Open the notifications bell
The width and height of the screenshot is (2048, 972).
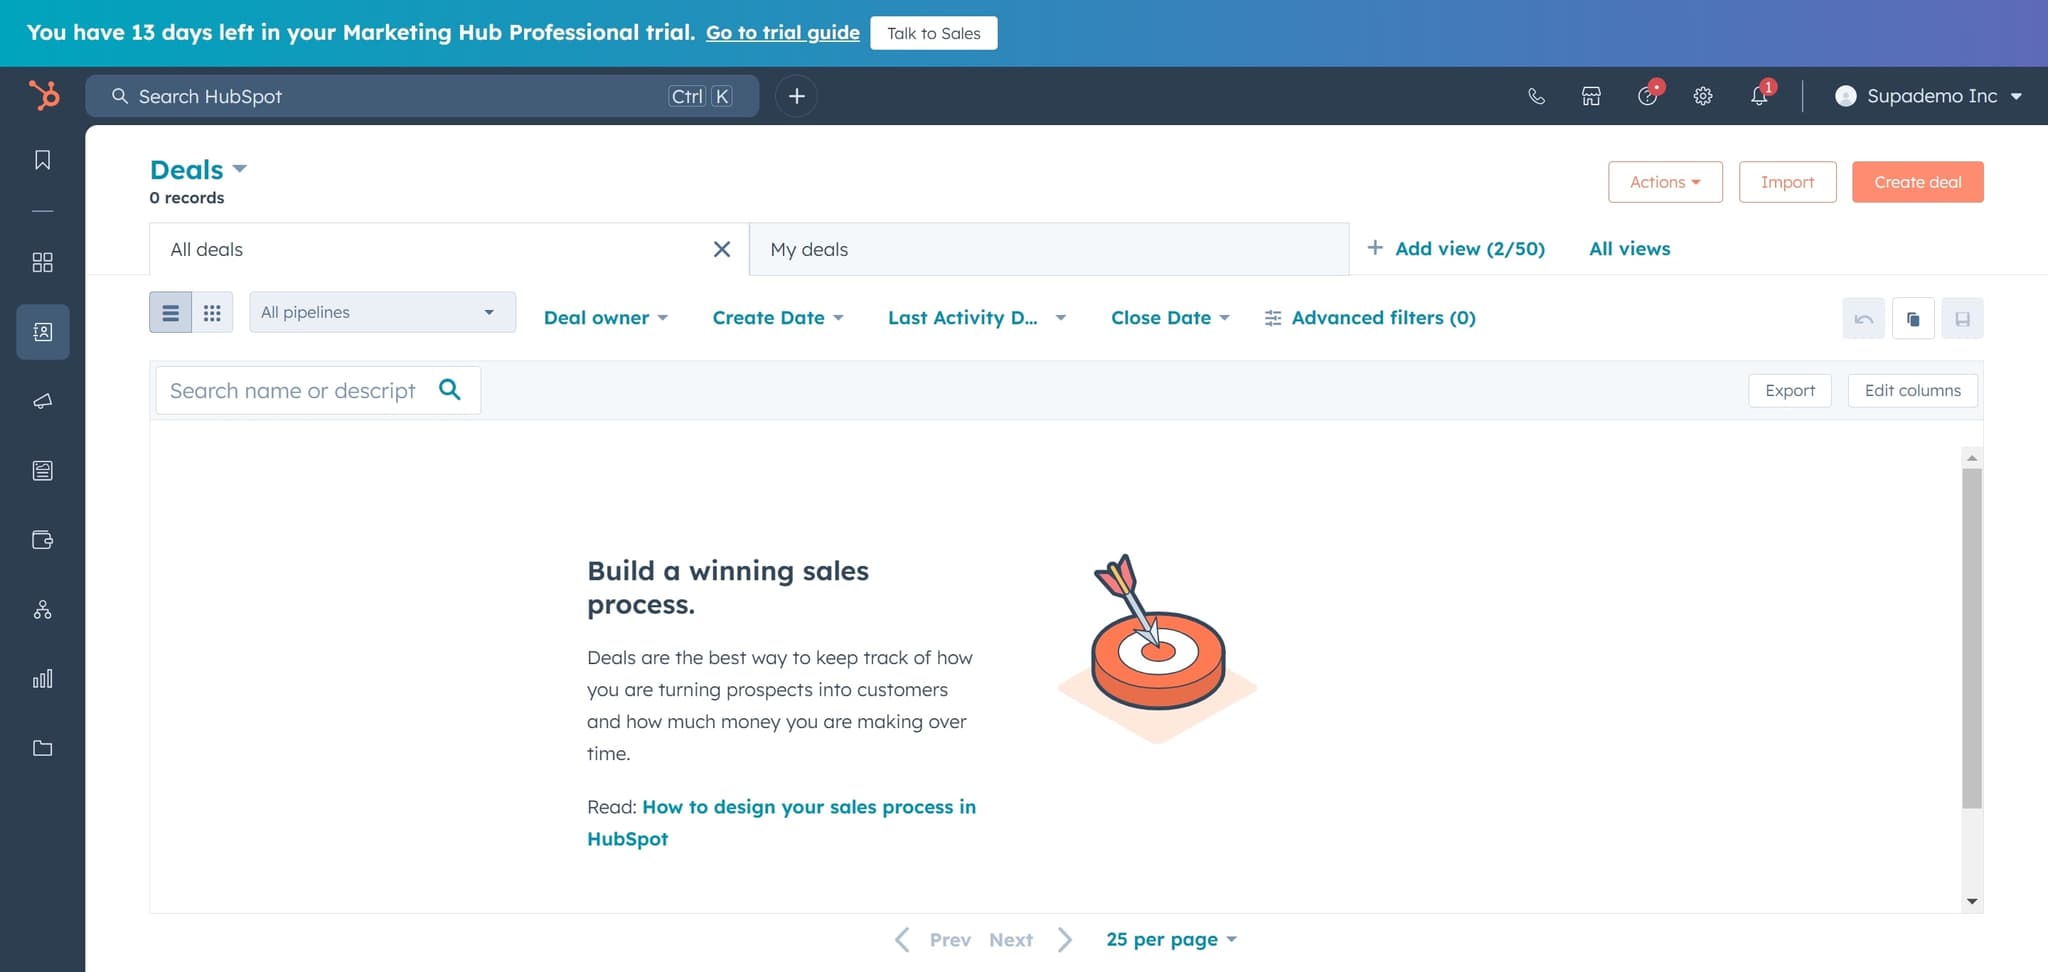1759,96
